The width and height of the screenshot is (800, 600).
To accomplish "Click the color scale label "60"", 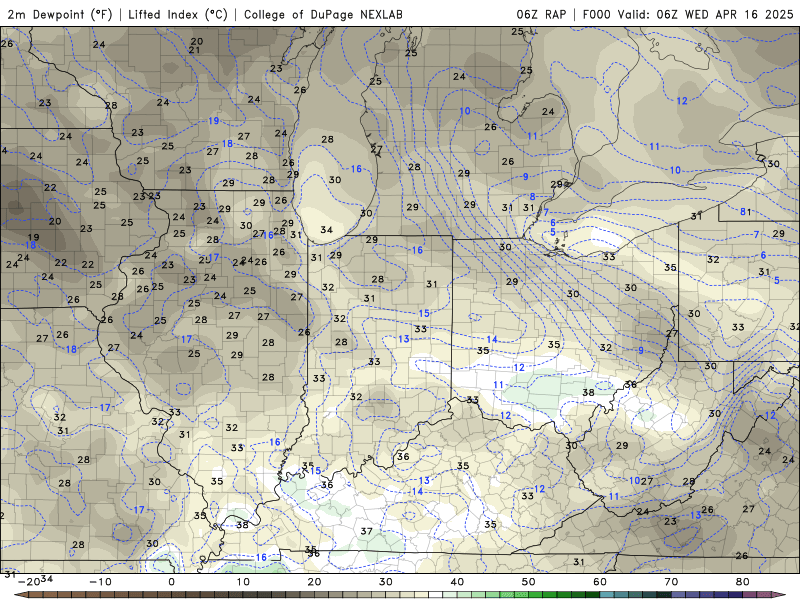I will pos(600,582).
